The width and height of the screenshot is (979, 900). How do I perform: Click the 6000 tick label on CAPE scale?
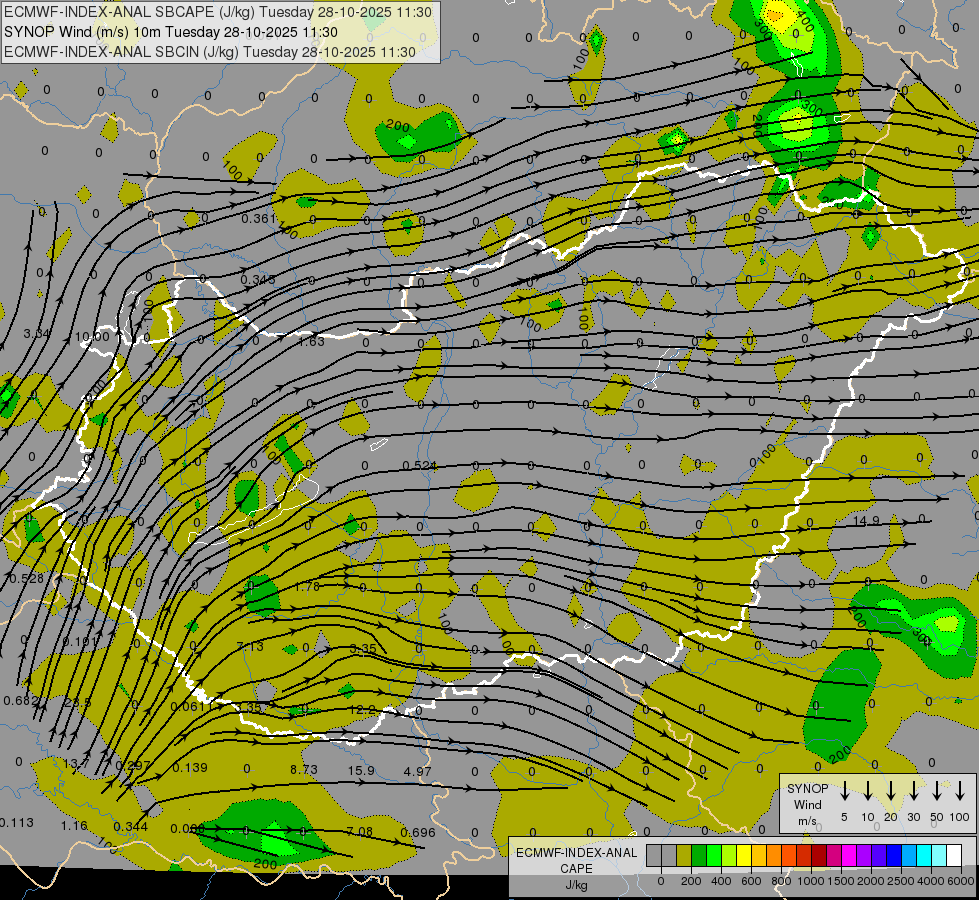(960, 881)
